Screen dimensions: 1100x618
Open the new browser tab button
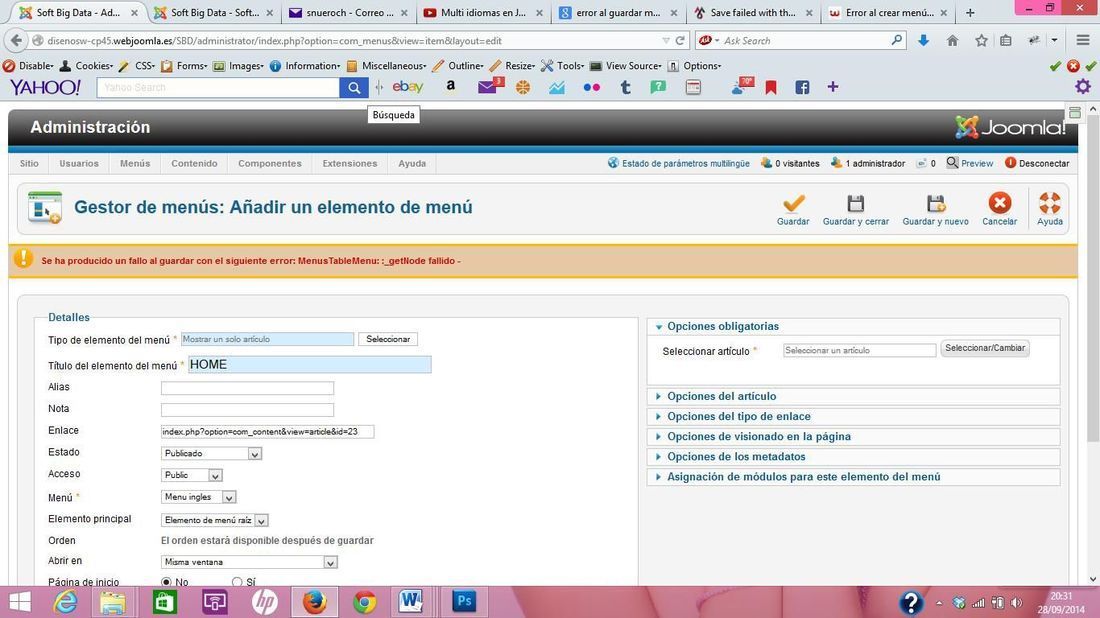(970, 13)
